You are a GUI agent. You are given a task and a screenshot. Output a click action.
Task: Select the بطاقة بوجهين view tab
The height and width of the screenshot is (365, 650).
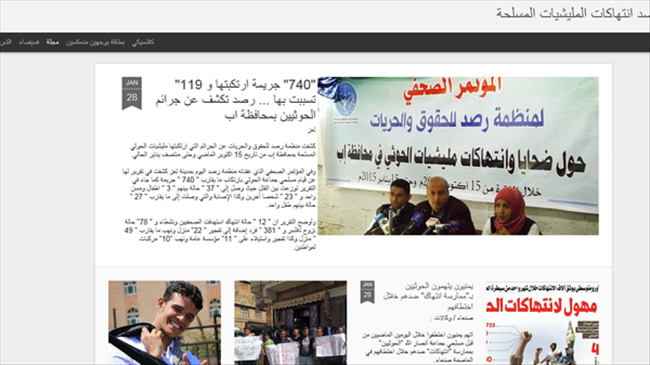(95, 42)
